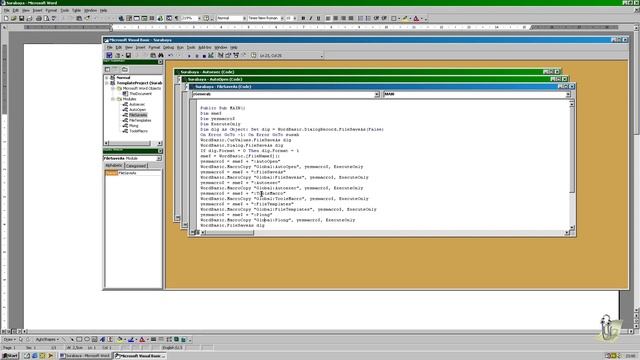640x360 pixels.
Task: Open the File menu in Visual Basic window
Action: click(x=109, y=47)
